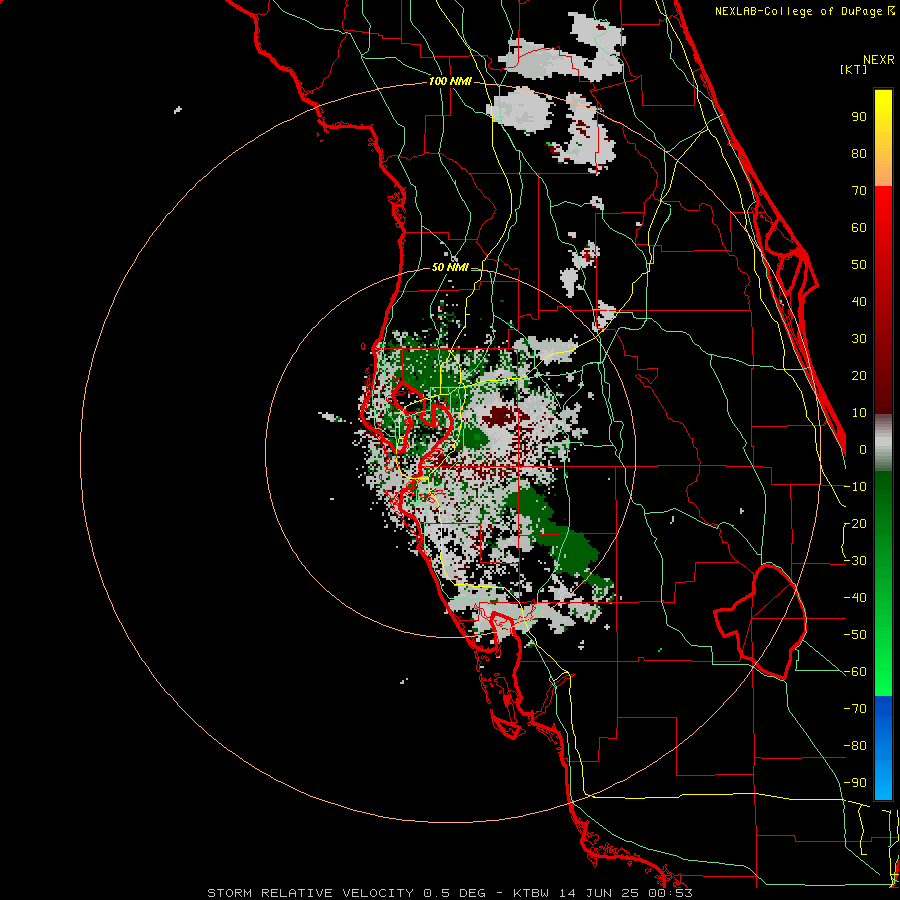This screenshot has width=900, height=900.
Task: Click the -70 value on the velocity scale
Action: [855, 709]
